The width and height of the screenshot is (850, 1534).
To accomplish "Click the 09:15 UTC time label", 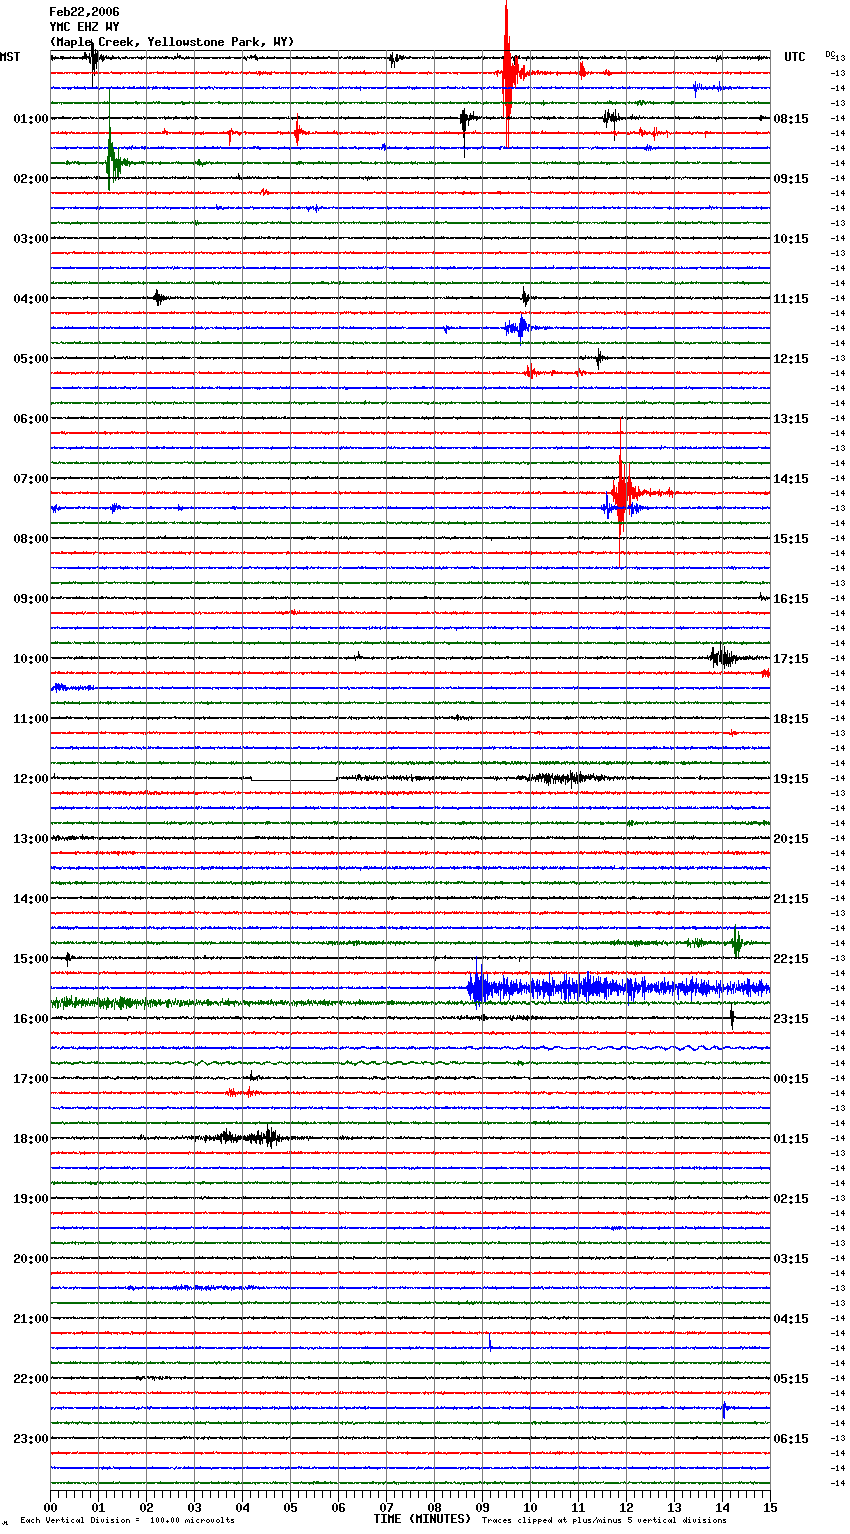I will click(x=791, y=179).
